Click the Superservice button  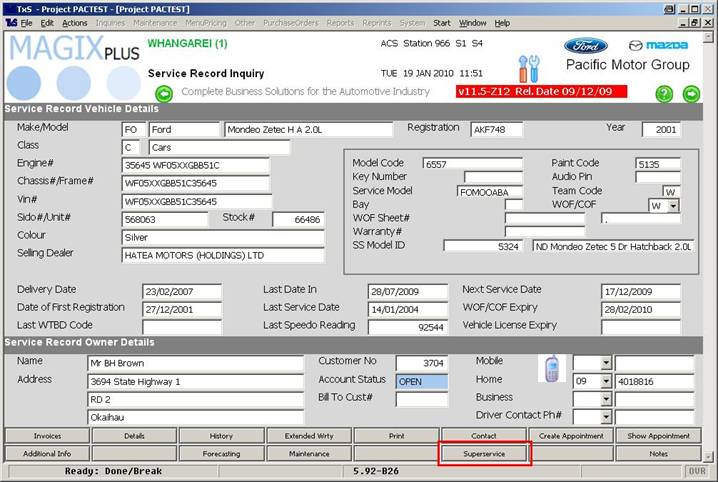[x=484, y=453]
